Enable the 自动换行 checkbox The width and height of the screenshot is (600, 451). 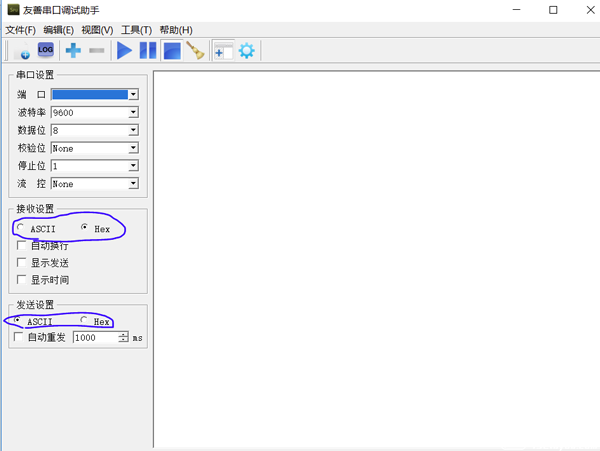coord(22,246)
